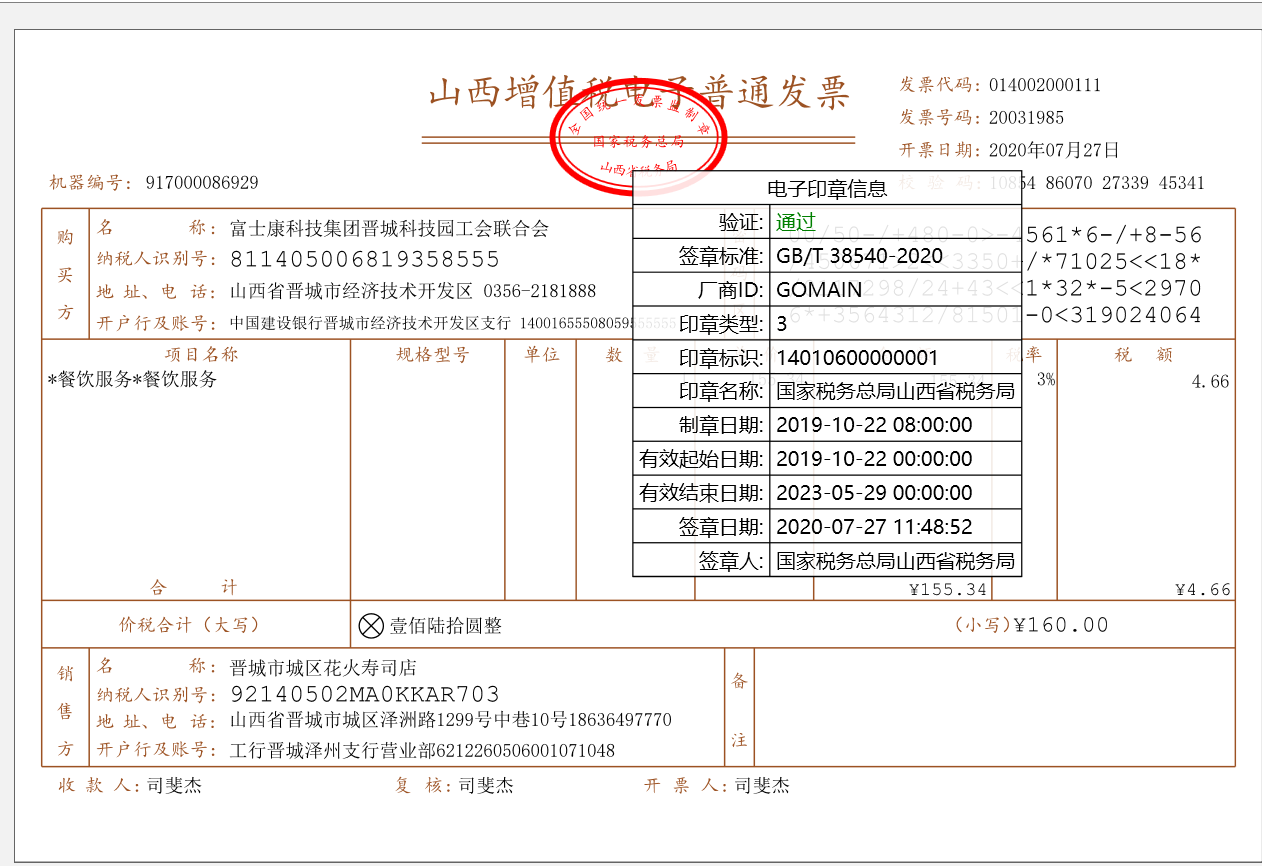1262x866 pixels.
Task: Select seller bank account 工行晋城泽州支行营业部
Action: [x=330, y=750]
